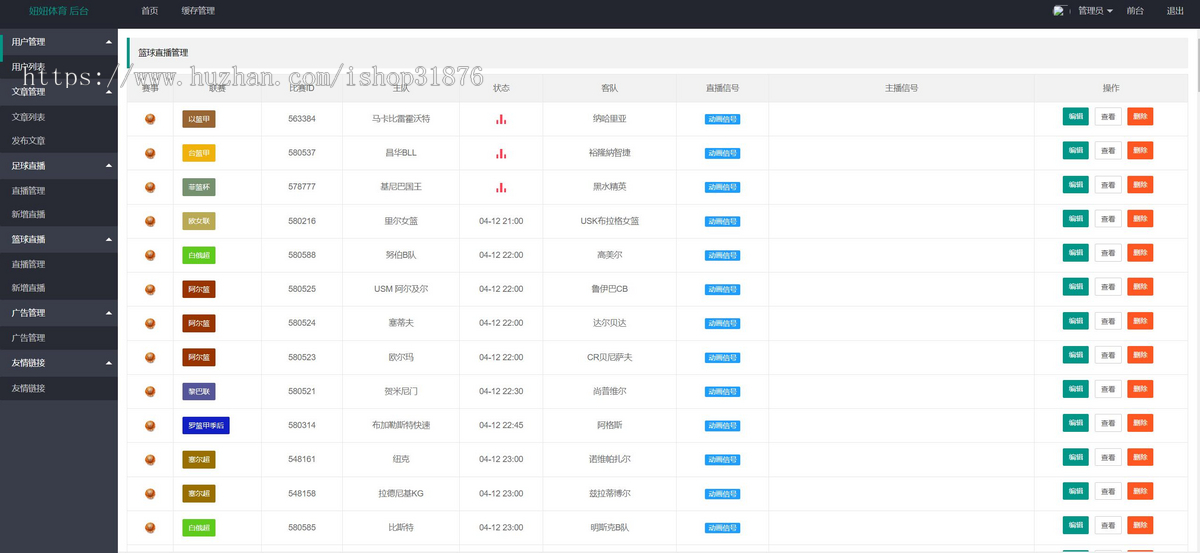Click the 台篮甲 league tag

[199, 153]
